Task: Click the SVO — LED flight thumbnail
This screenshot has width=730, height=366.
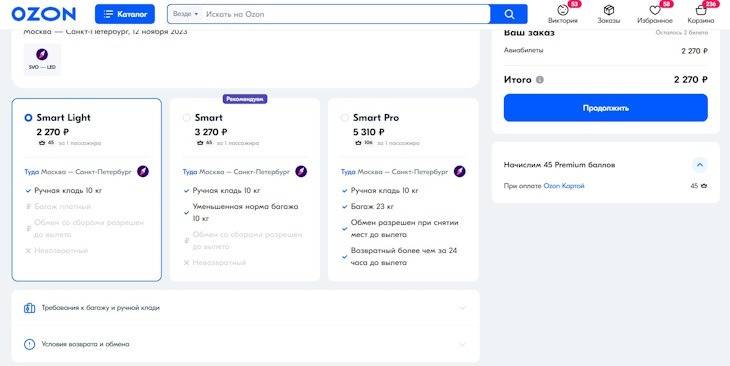Action: pyautogui.click(x=42, y=60)
